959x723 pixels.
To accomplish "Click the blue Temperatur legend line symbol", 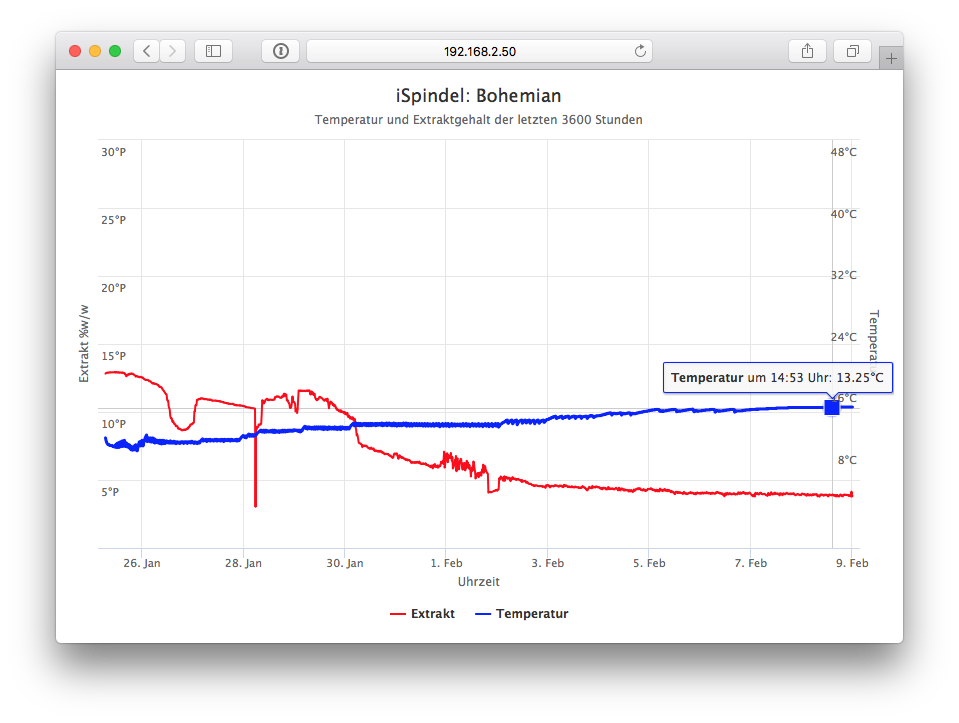I will (482, 614).
